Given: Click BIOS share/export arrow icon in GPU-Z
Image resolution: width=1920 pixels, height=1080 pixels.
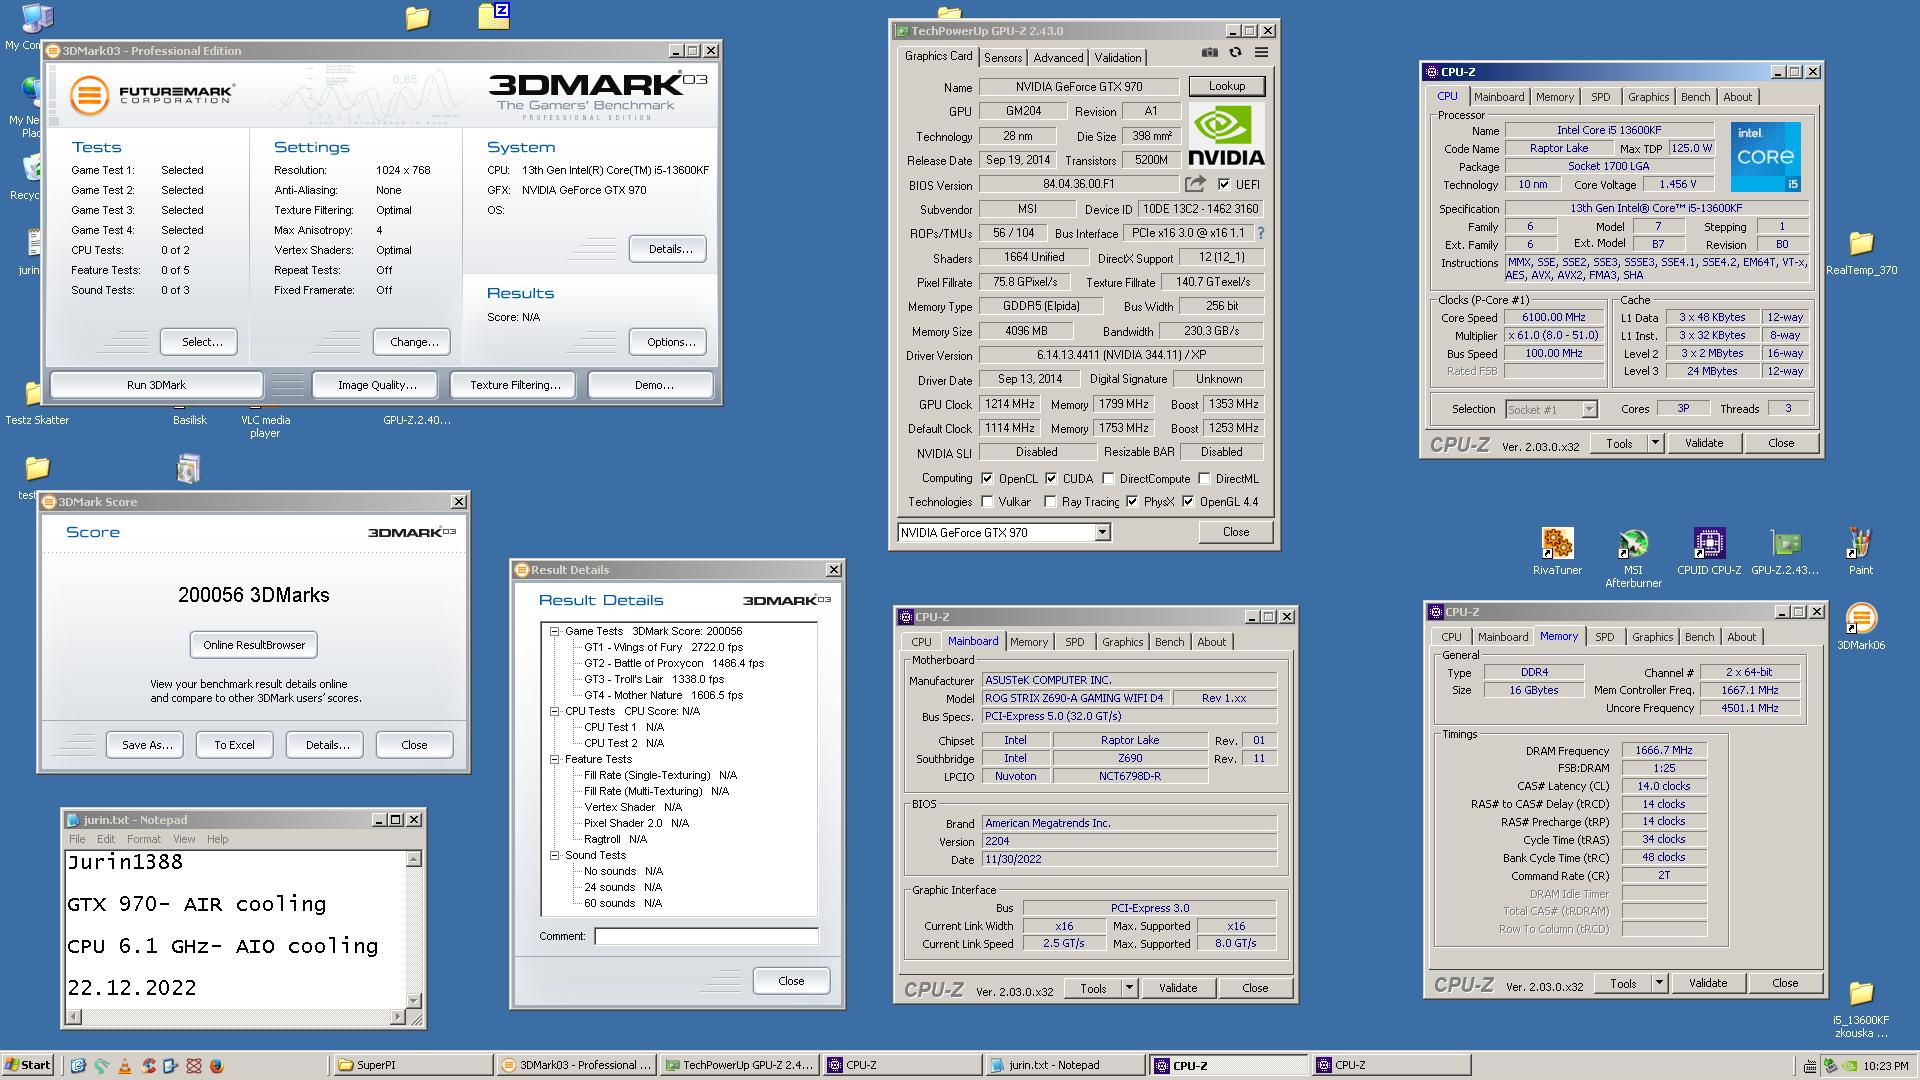Looking at the screenshot, I should 1195,184.
